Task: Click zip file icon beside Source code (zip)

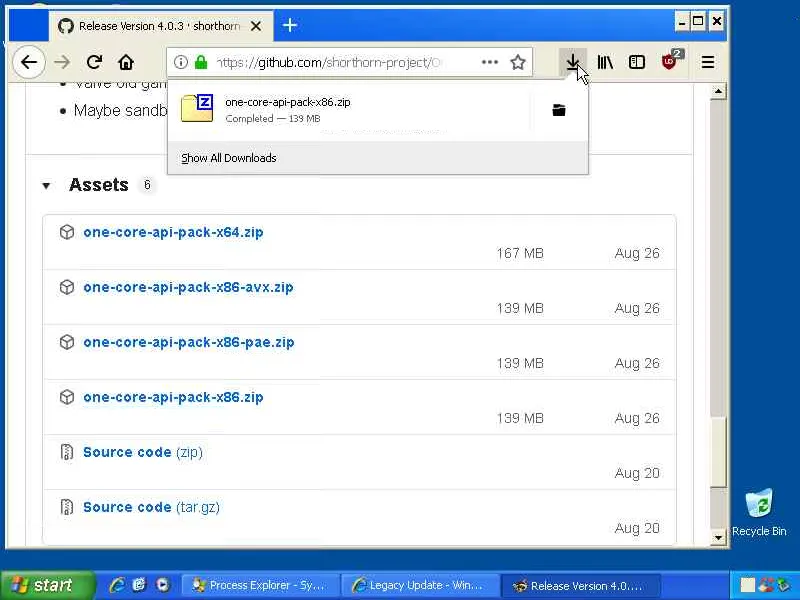Action: click(67, 452)
